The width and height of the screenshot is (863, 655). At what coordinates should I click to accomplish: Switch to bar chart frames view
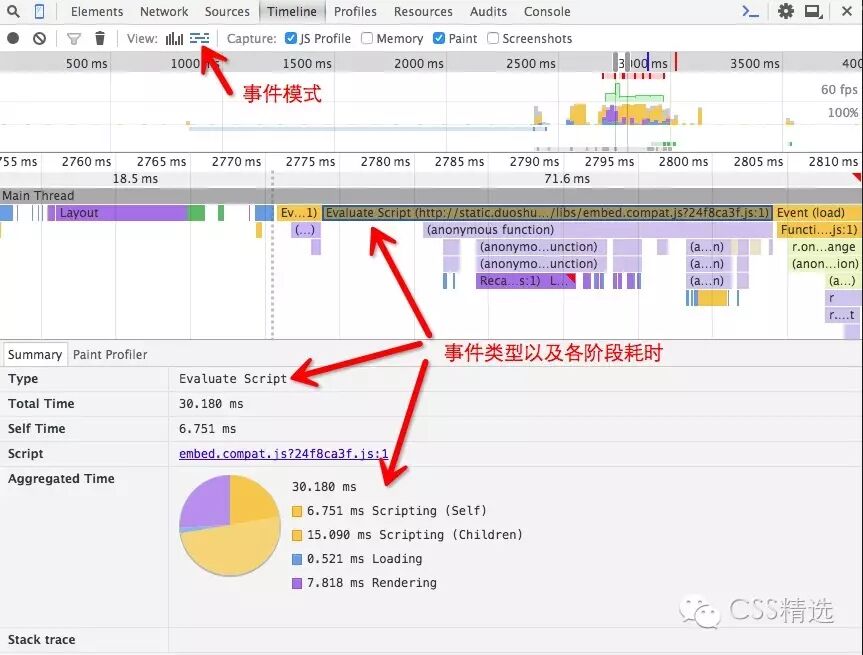tap(174, 38)
